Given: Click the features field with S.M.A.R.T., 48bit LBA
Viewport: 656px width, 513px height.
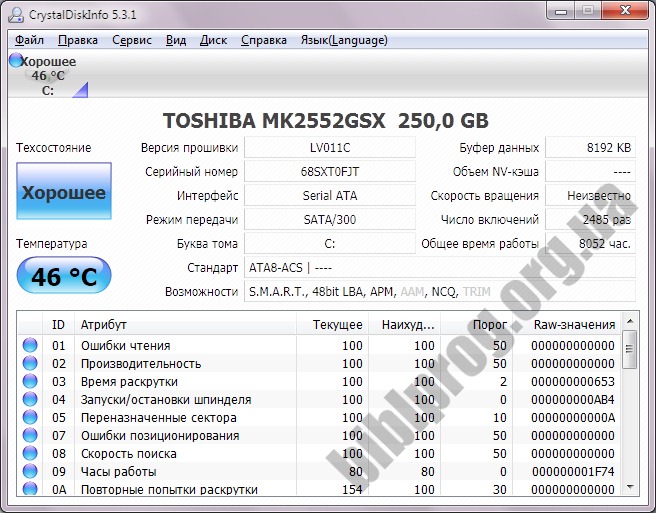Looking at the screenshot, I should tap(440, 291).
